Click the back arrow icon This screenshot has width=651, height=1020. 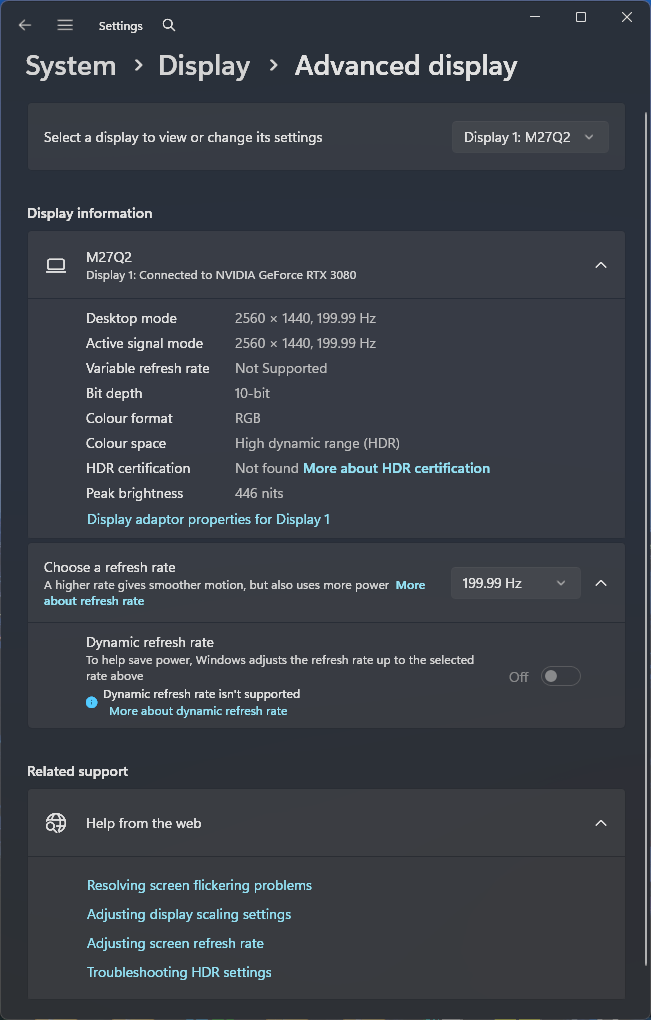point(25,25)
